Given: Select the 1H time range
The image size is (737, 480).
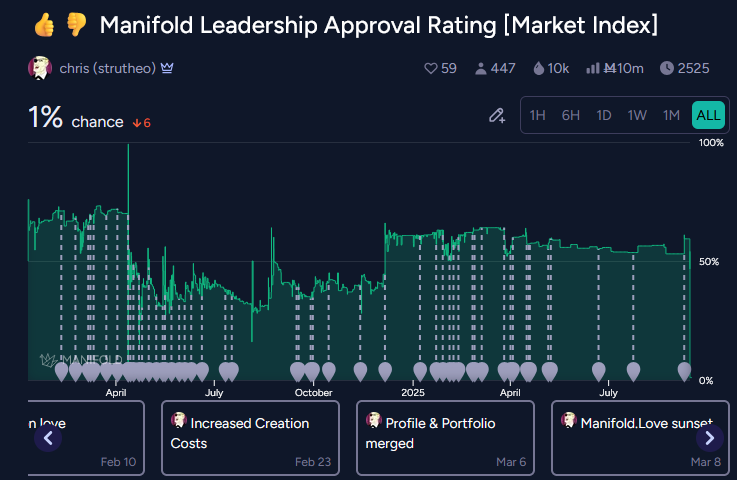Looking at the screenshot, I should 537,115.
